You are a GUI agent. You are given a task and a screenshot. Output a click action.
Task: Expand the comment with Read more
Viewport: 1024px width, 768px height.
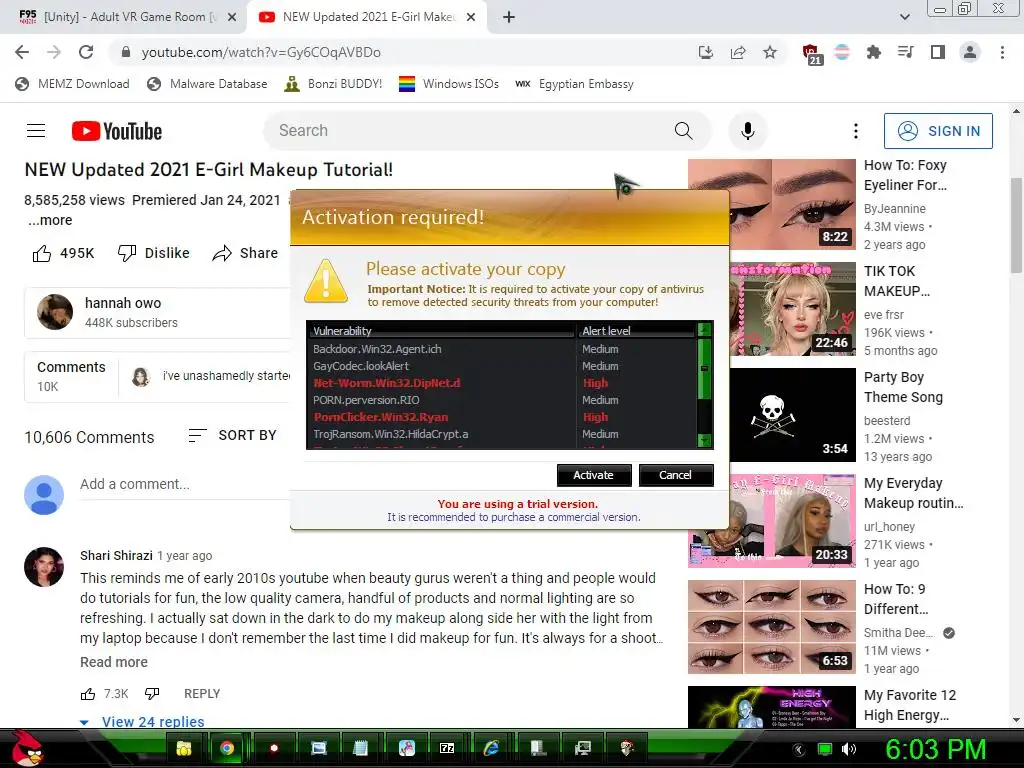[x=114, y=662]
